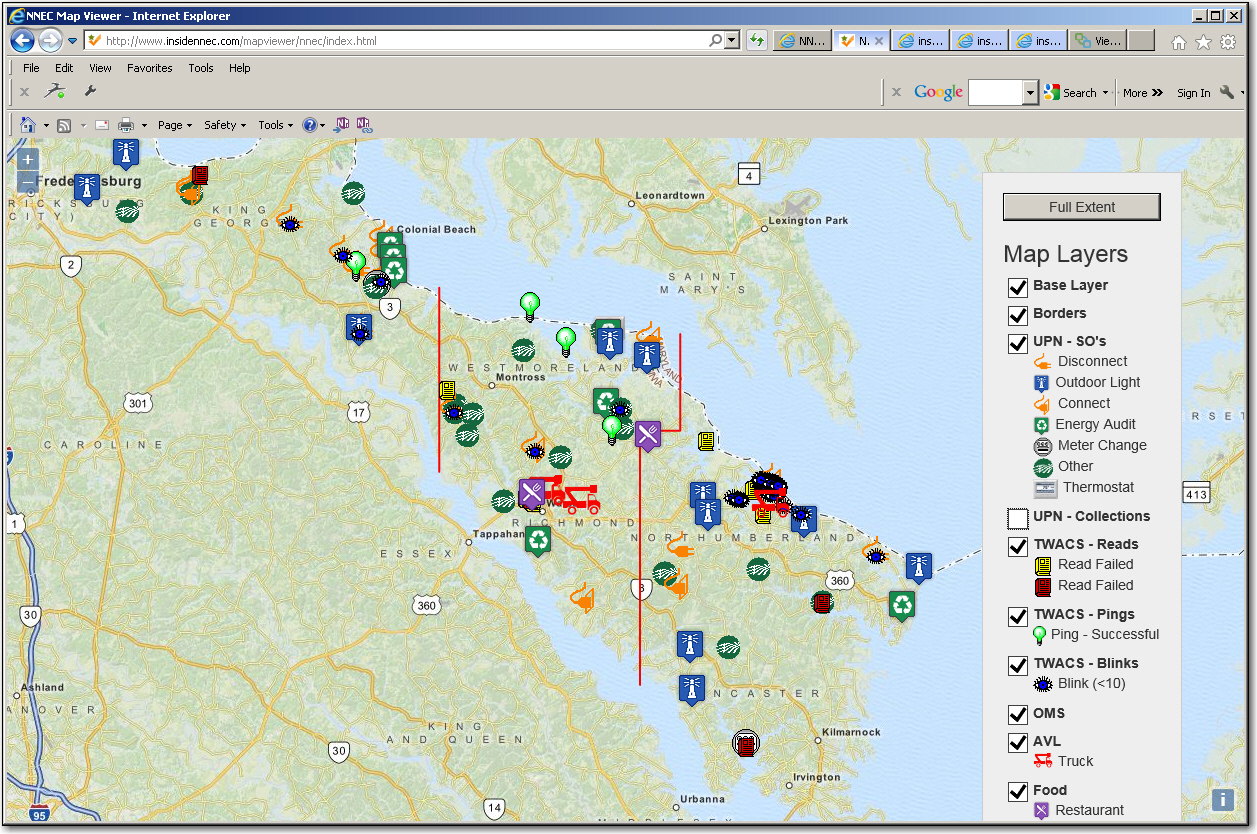Enable the UPN - Collections layer
Viewport: 1257px width, 834px height.
pyautogui.click(x=1017, y=518)
